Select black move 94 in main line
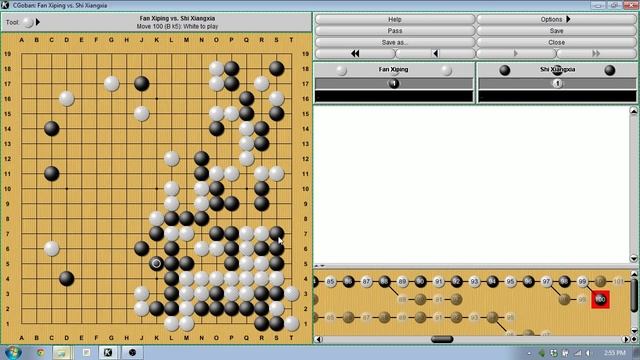 [x=492, y=282]
